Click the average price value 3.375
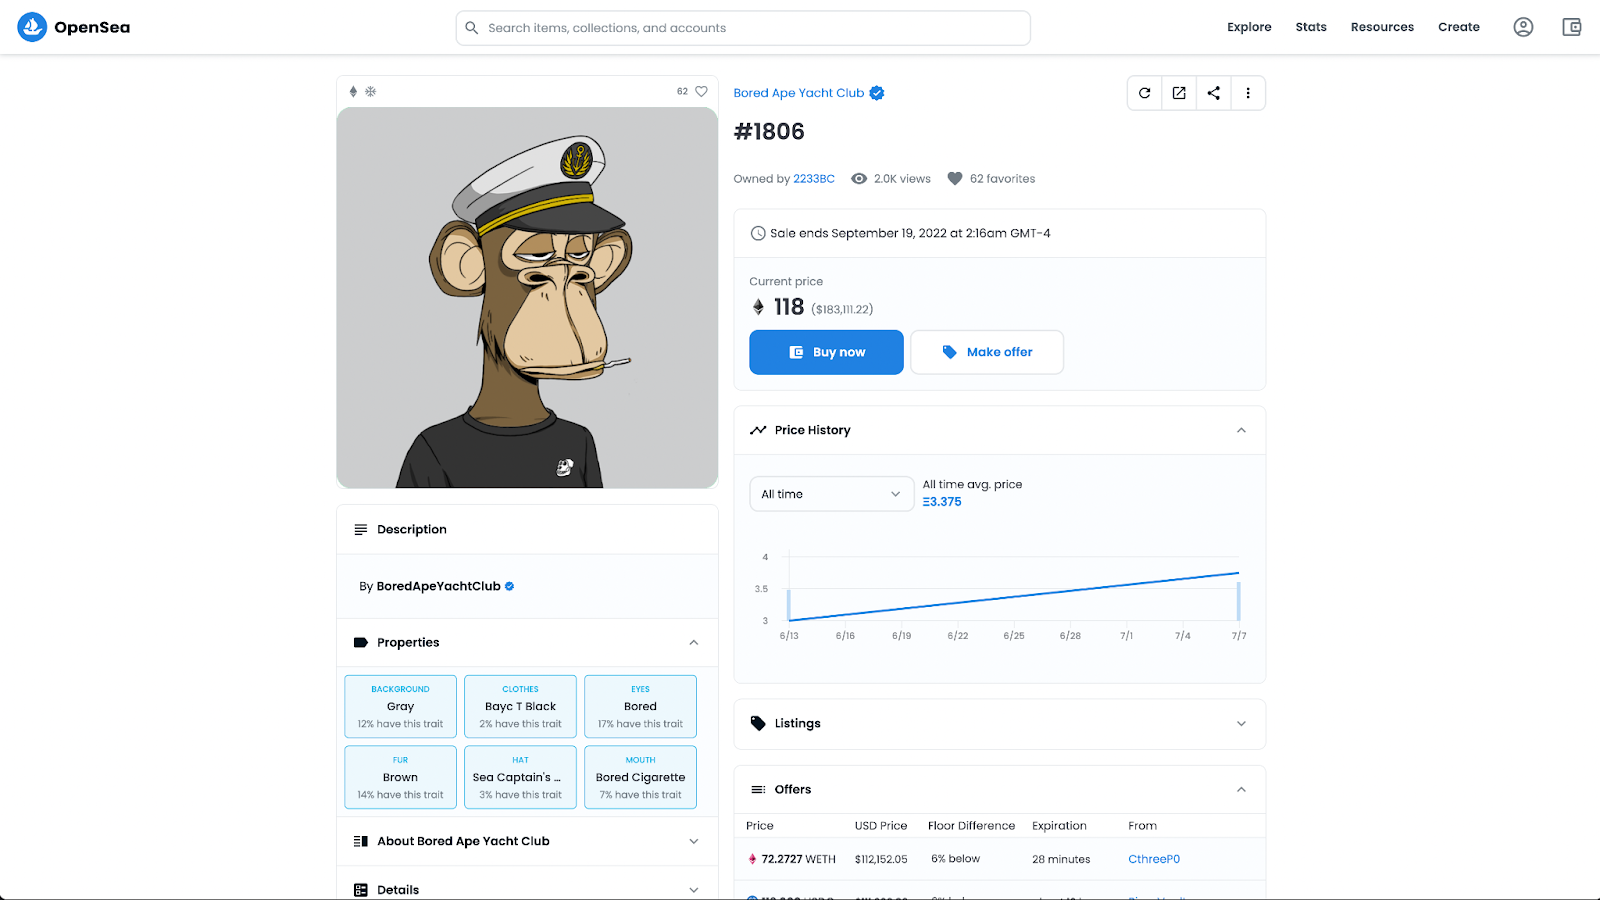1600x900 pixels. click(x=942, y=502)
